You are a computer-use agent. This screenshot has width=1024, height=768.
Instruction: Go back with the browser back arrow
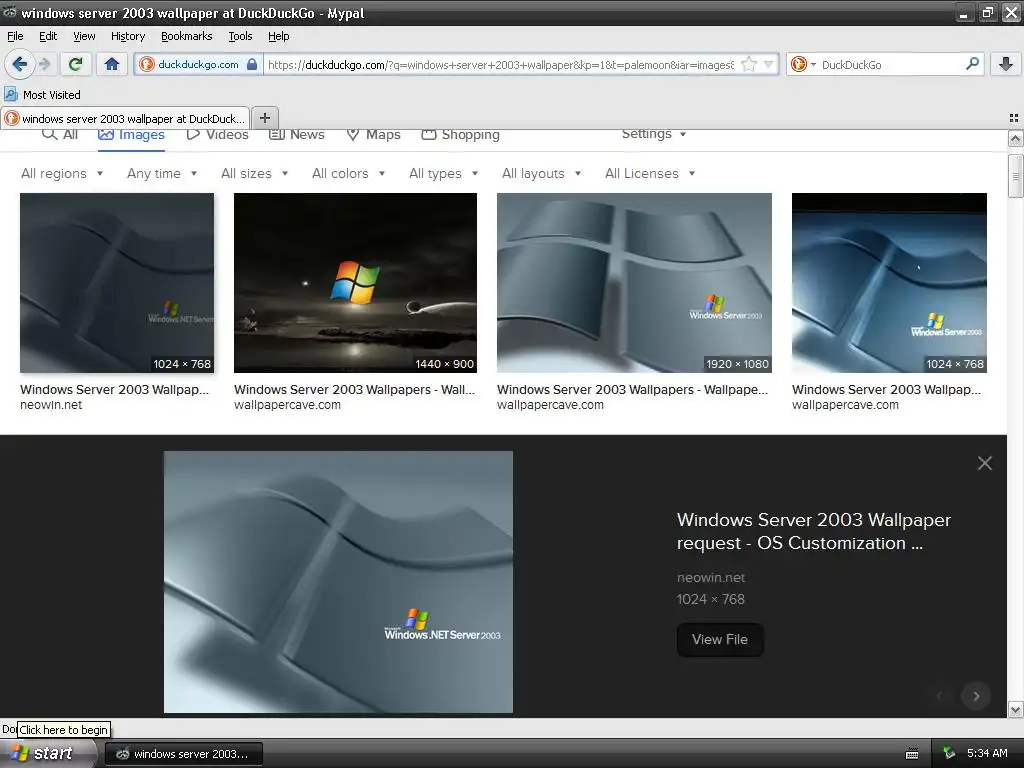pyautogui.click(x=19, y=64)
